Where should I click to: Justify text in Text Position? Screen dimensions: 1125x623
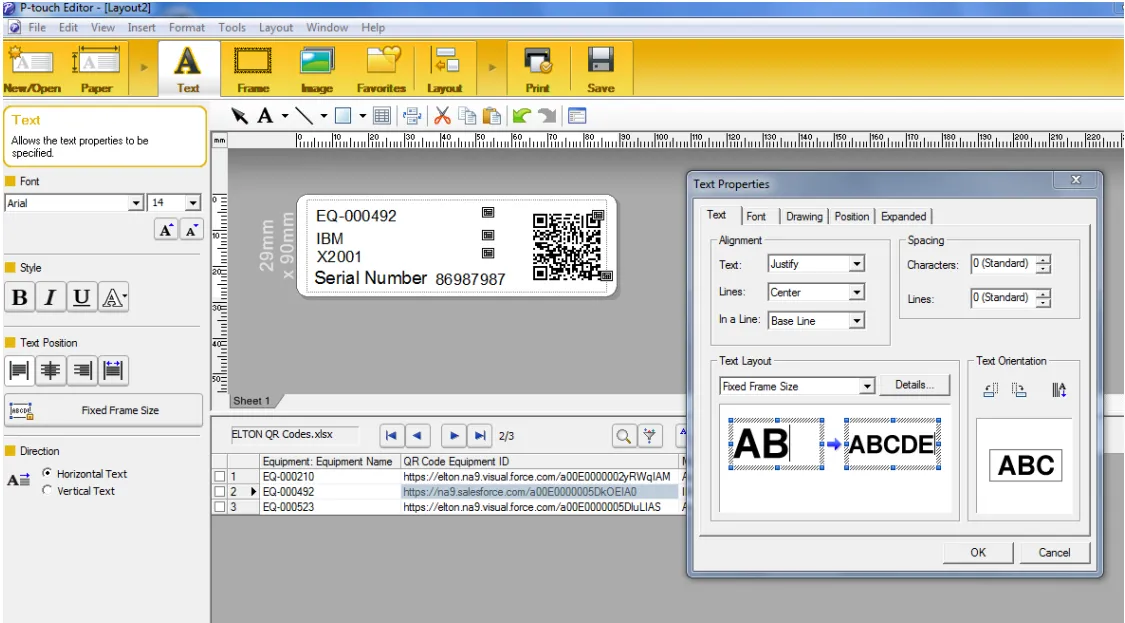coord(113,370)
